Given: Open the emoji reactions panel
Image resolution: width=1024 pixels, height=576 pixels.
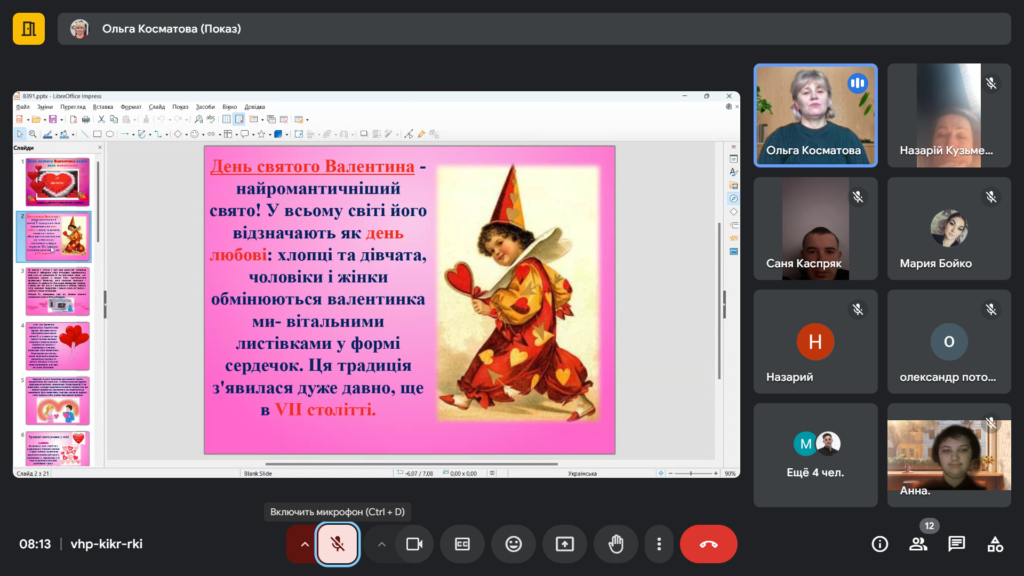Looking at the screenshot, I should 513,544.
